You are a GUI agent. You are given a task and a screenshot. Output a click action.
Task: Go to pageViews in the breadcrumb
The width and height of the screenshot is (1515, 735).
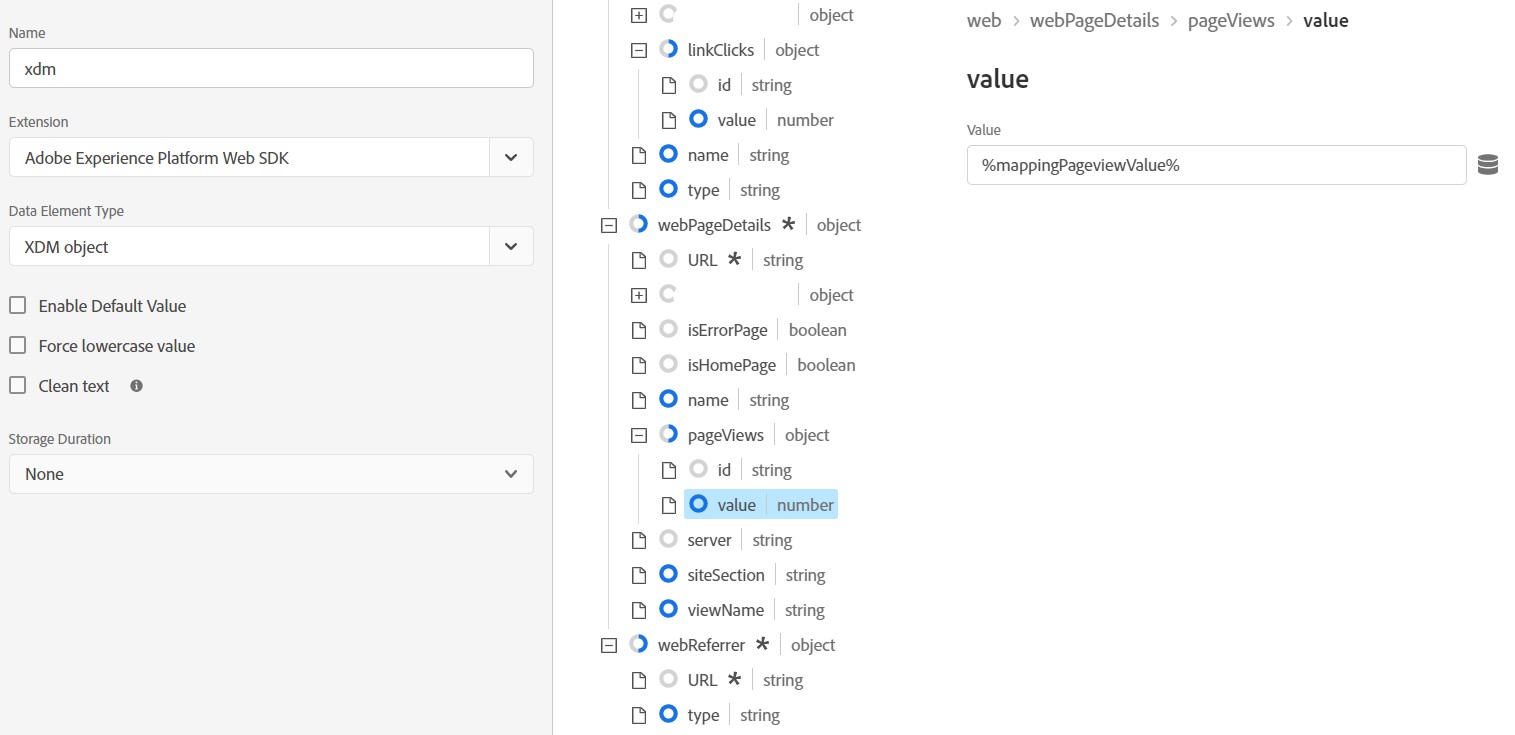coord(1231,21)
